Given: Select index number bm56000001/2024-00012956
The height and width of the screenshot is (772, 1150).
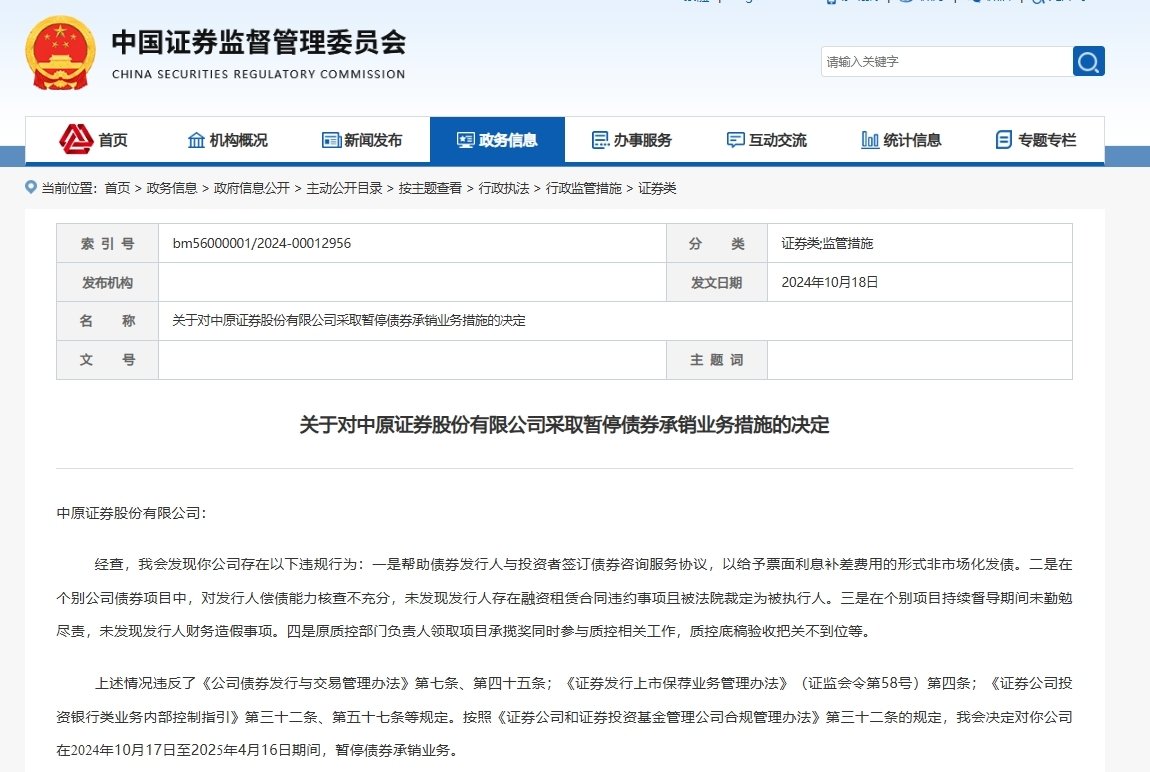Looking at the screenshot, I should point(262,243).
